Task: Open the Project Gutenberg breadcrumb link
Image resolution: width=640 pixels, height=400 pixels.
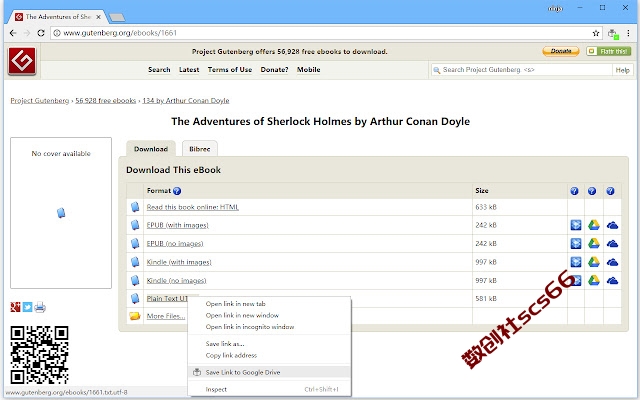Action: click(40, 100)
